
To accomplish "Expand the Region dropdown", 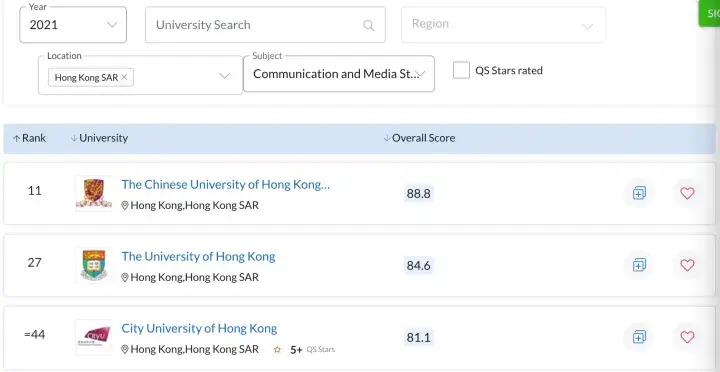I will coord(503,25).
